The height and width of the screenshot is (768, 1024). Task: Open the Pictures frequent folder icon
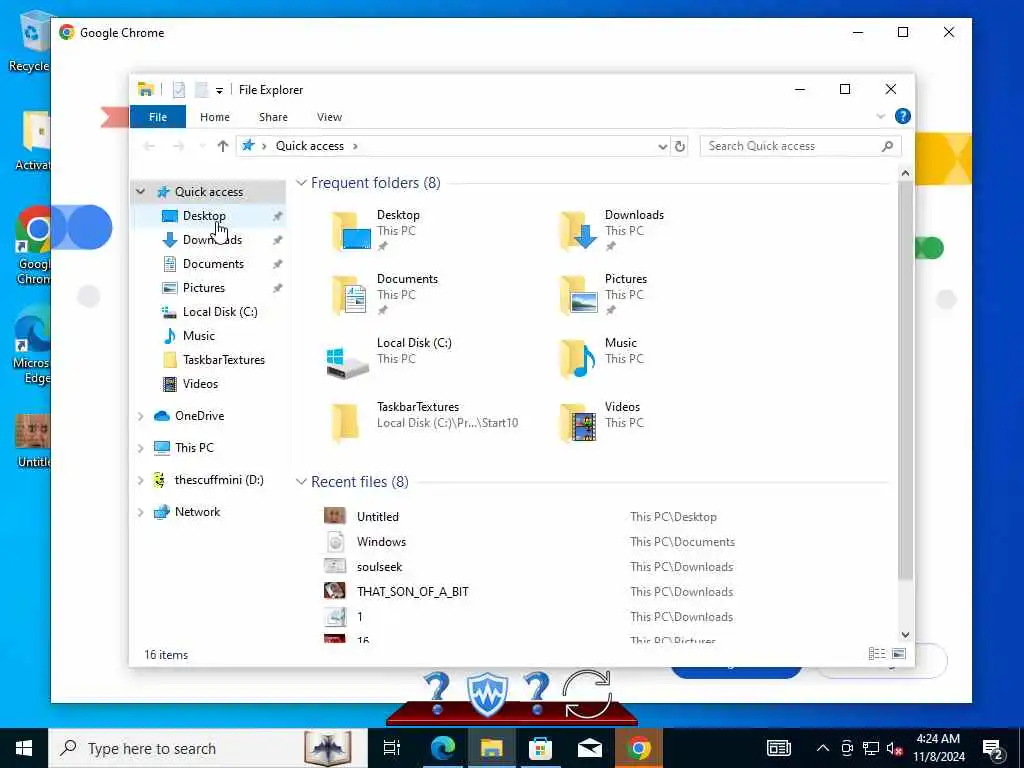tap(579, 295)
